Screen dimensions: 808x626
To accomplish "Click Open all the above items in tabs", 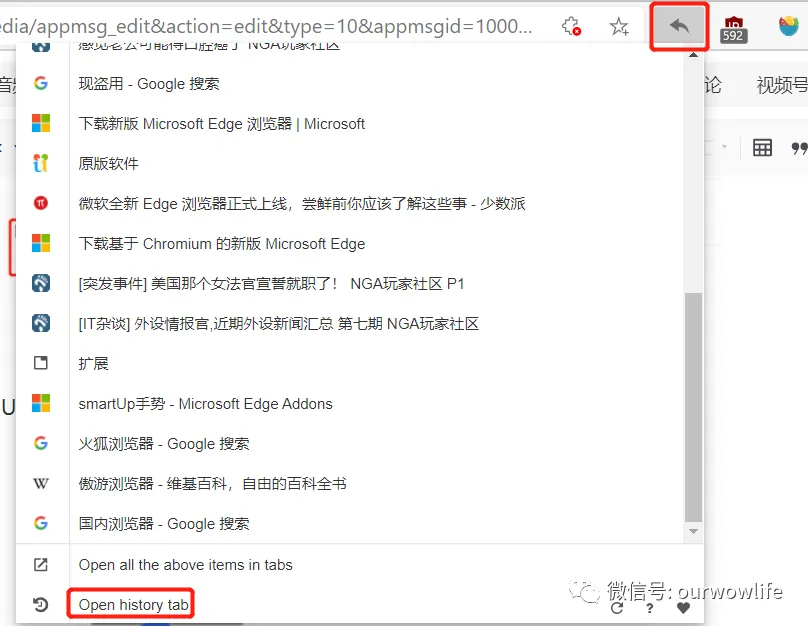I will [x=186, y=565].
